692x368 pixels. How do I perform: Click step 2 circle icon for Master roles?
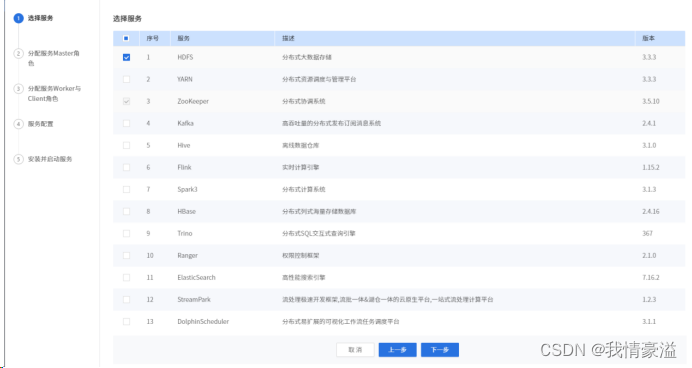click(x=19, y=53)
